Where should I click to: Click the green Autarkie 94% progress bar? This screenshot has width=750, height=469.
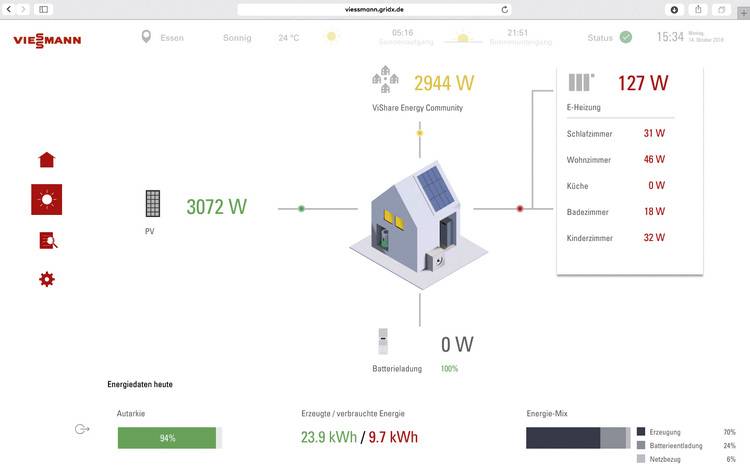coord(166,438)
